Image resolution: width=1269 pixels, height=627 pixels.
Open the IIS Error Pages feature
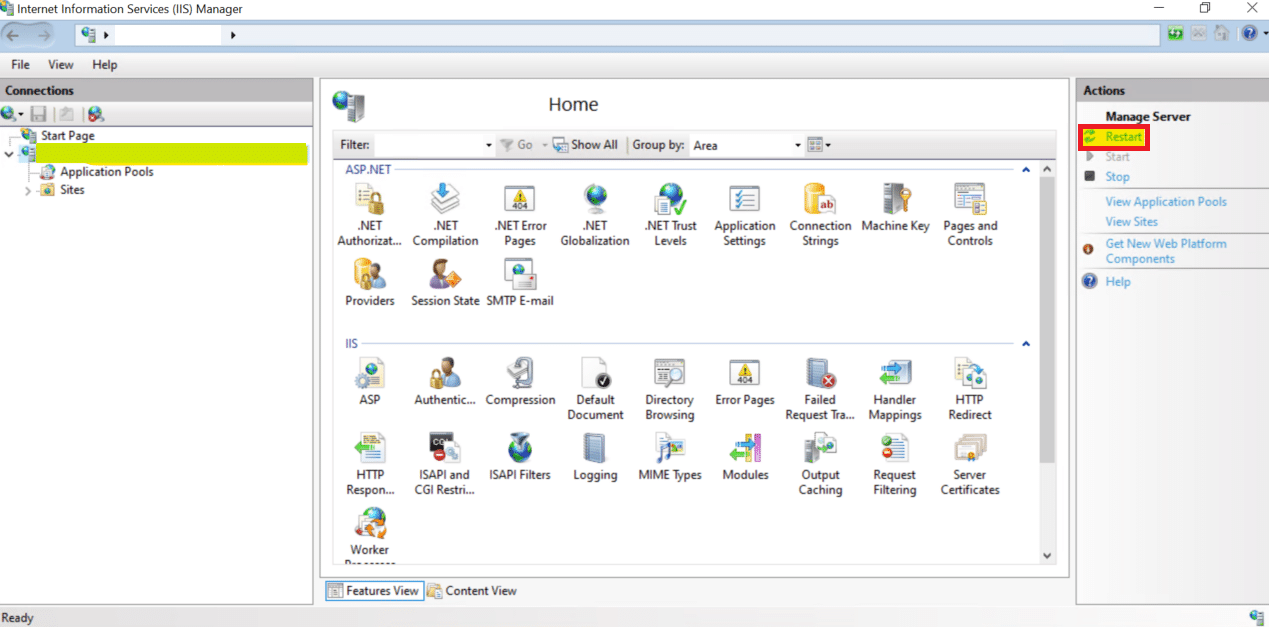click(745, 382)
